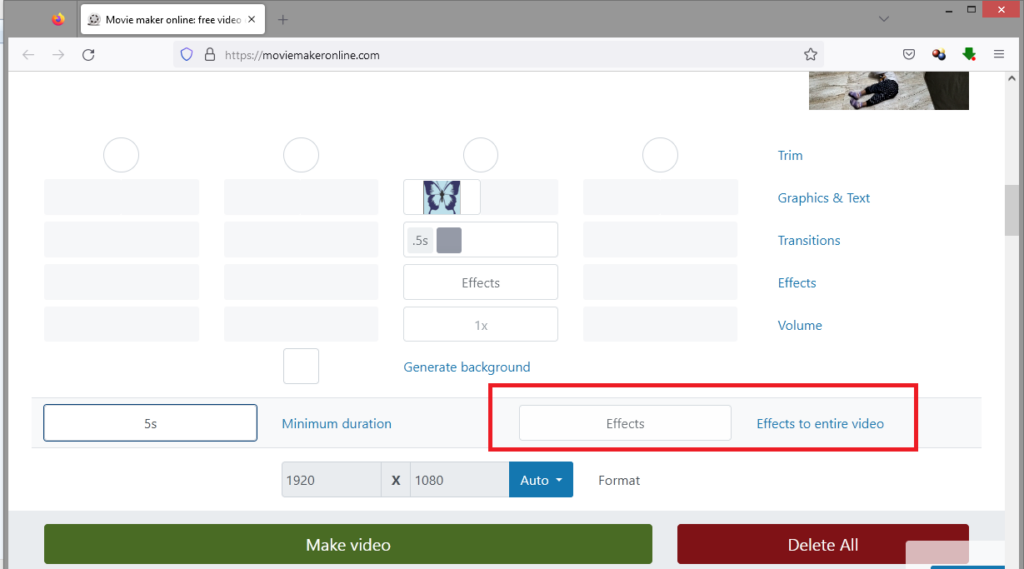
Task: Click the gray transition color swatch
Action: click(449, 240)
